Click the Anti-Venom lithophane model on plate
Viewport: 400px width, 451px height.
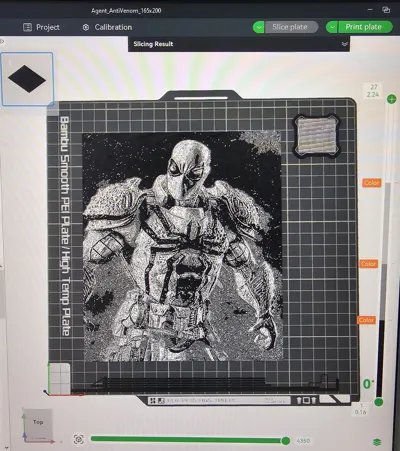click(182, 247)
